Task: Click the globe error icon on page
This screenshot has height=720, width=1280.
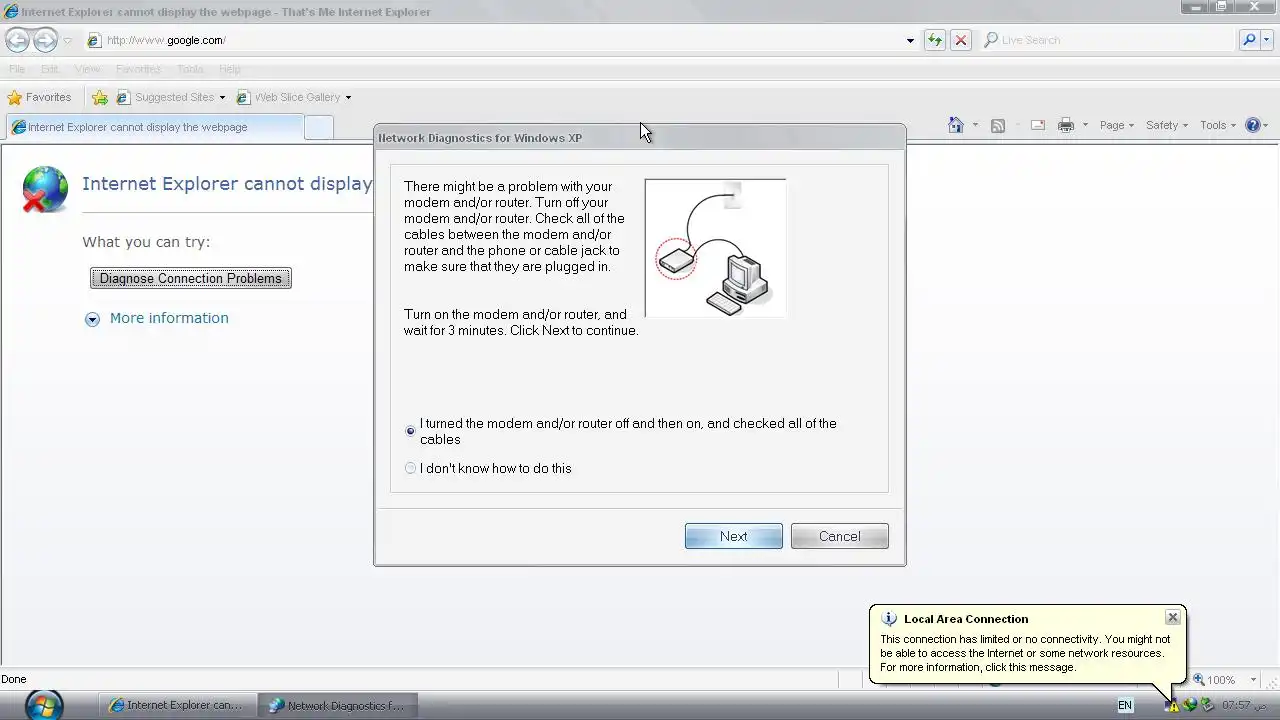Action: point(45,189)
